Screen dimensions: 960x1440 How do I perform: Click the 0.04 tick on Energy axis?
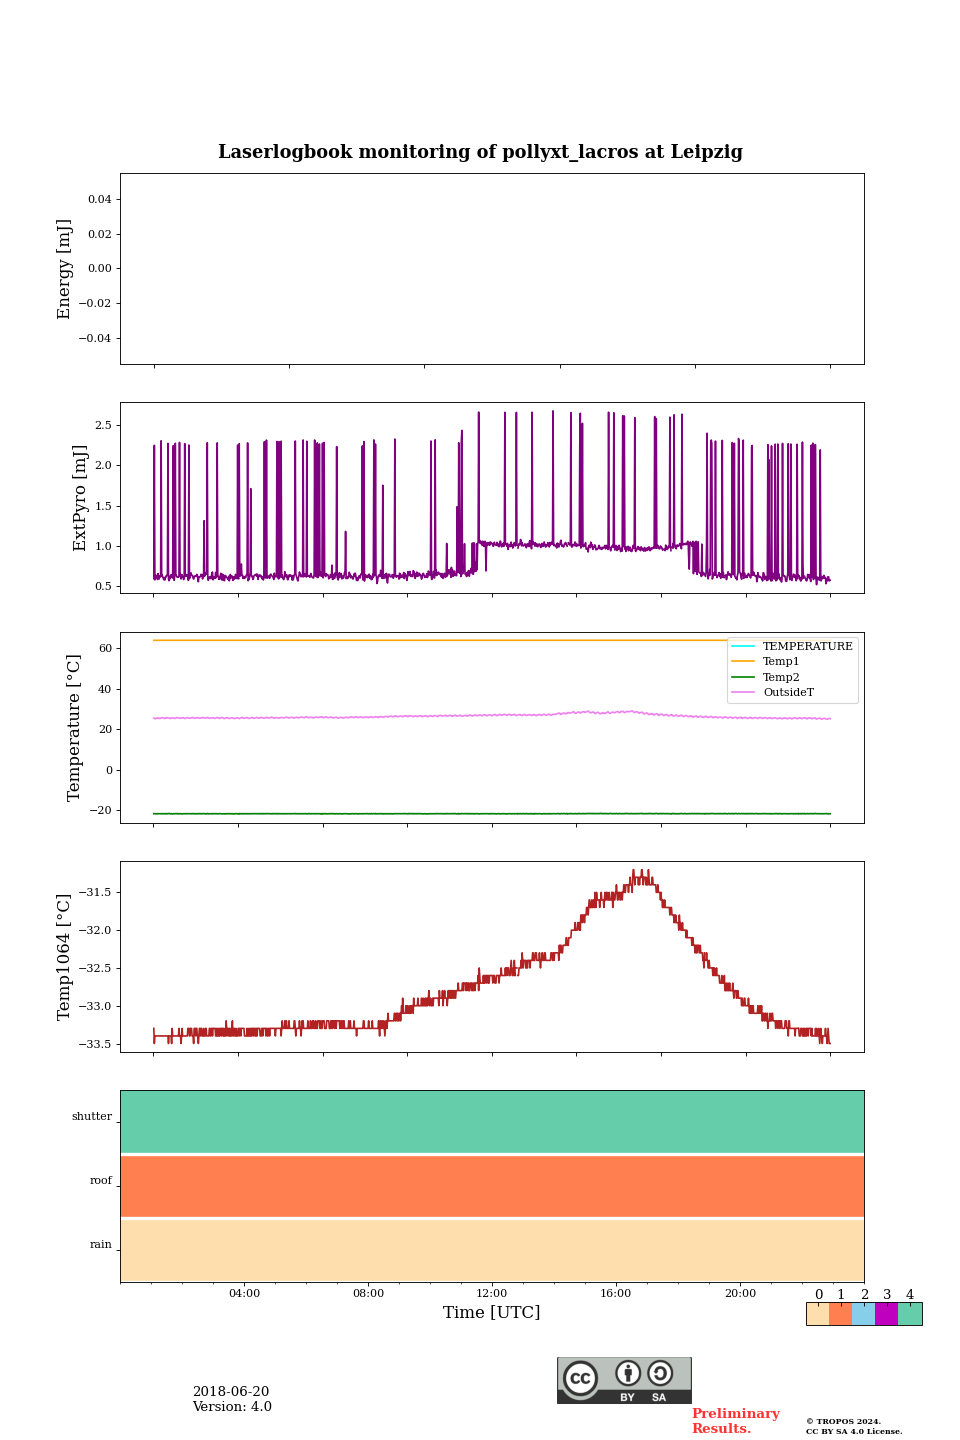point(100,199)
